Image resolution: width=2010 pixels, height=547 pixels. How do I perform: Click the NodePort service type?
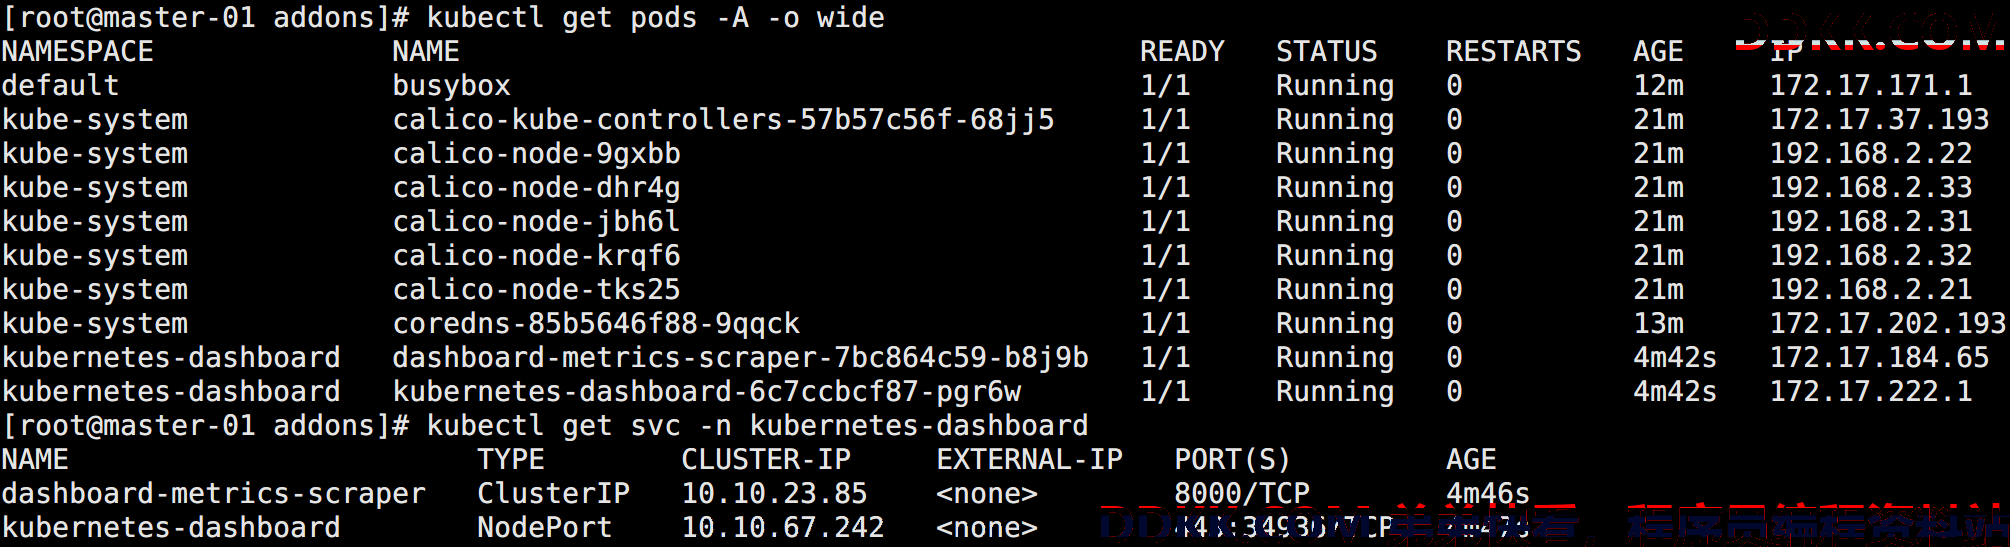click(x=545, y=528)
